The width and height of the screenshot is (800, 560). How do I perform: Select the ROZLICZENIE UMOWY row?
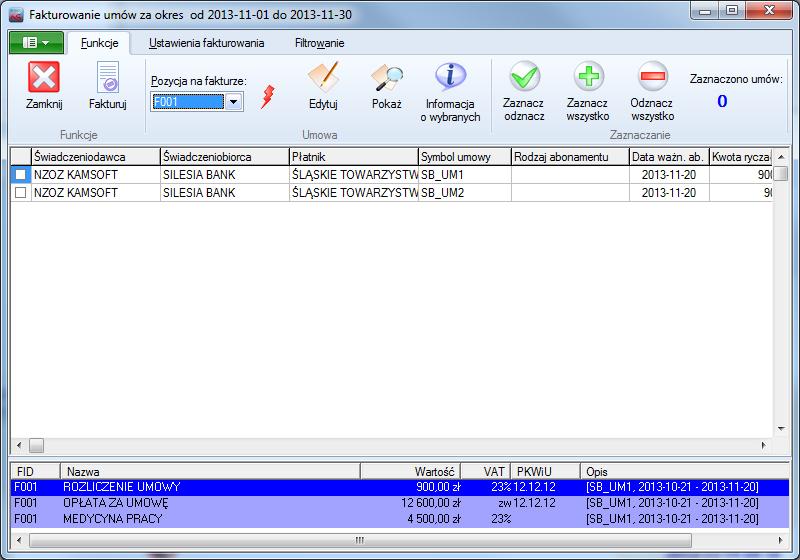point(400,487)
